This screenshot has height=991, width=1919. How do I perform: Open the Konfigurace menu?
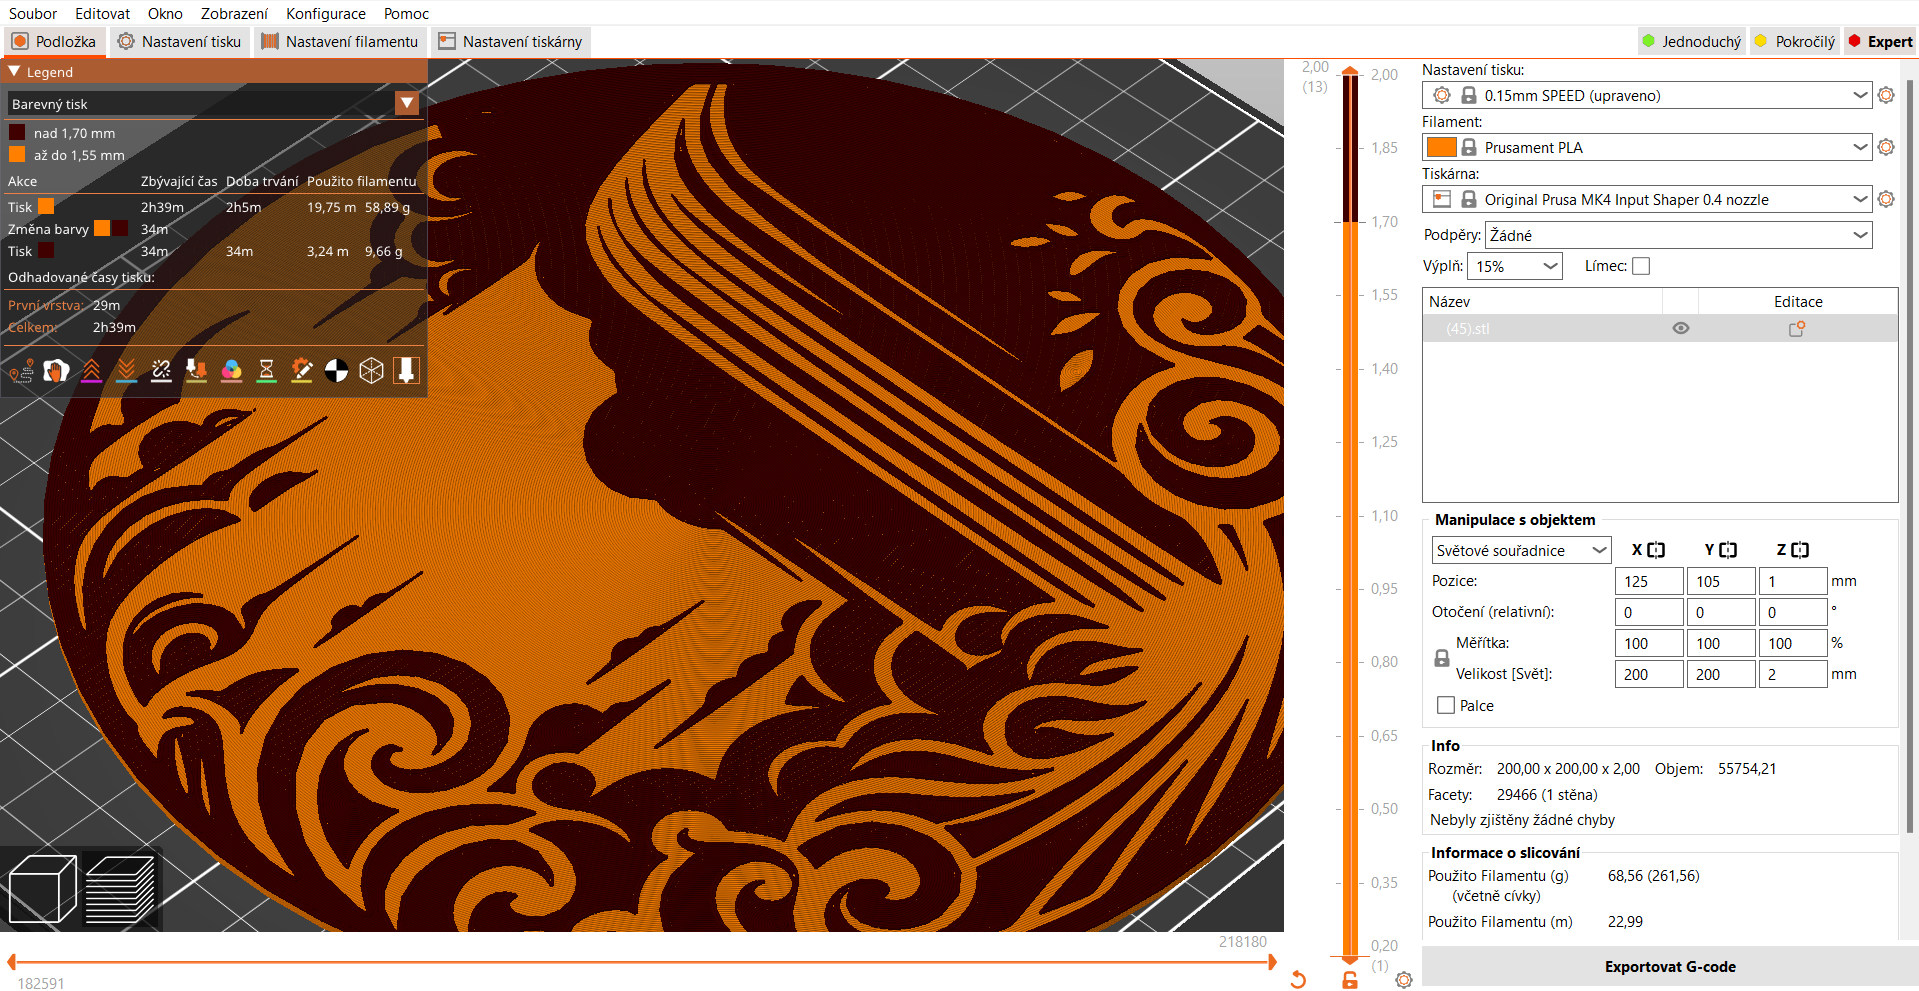pyautogui.click(x=326, y=13)
